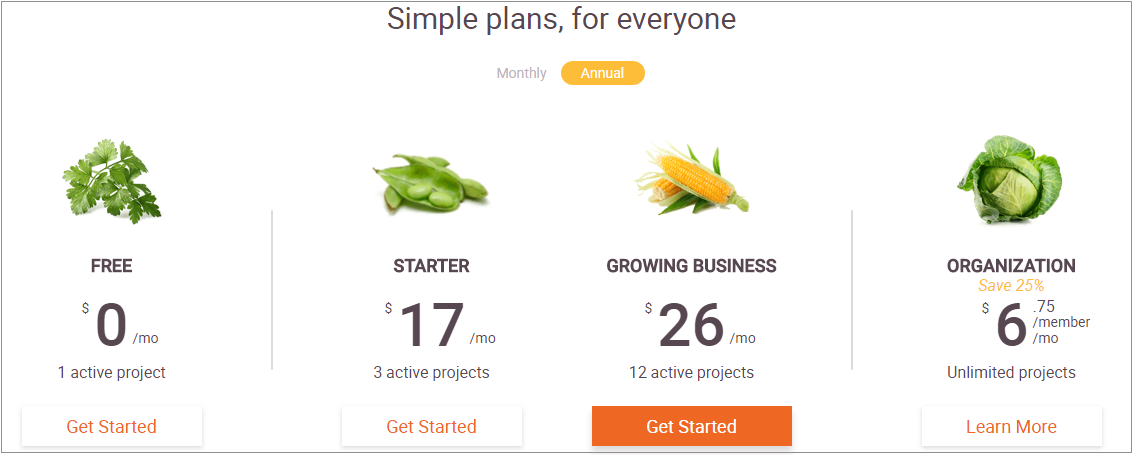Screen dimensions: 1133x455
Task: Click the $17 per month price
Action: point(440,325)
